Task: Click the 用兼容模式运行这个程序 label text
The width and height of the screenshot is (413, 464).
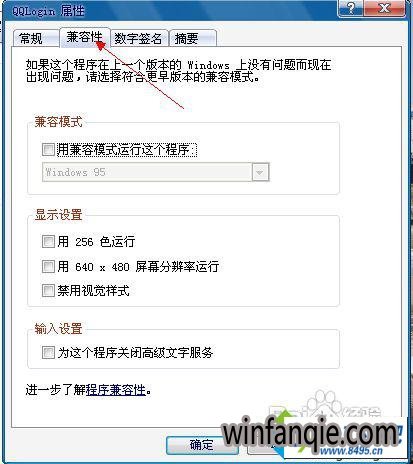Action: pos(127,150)
